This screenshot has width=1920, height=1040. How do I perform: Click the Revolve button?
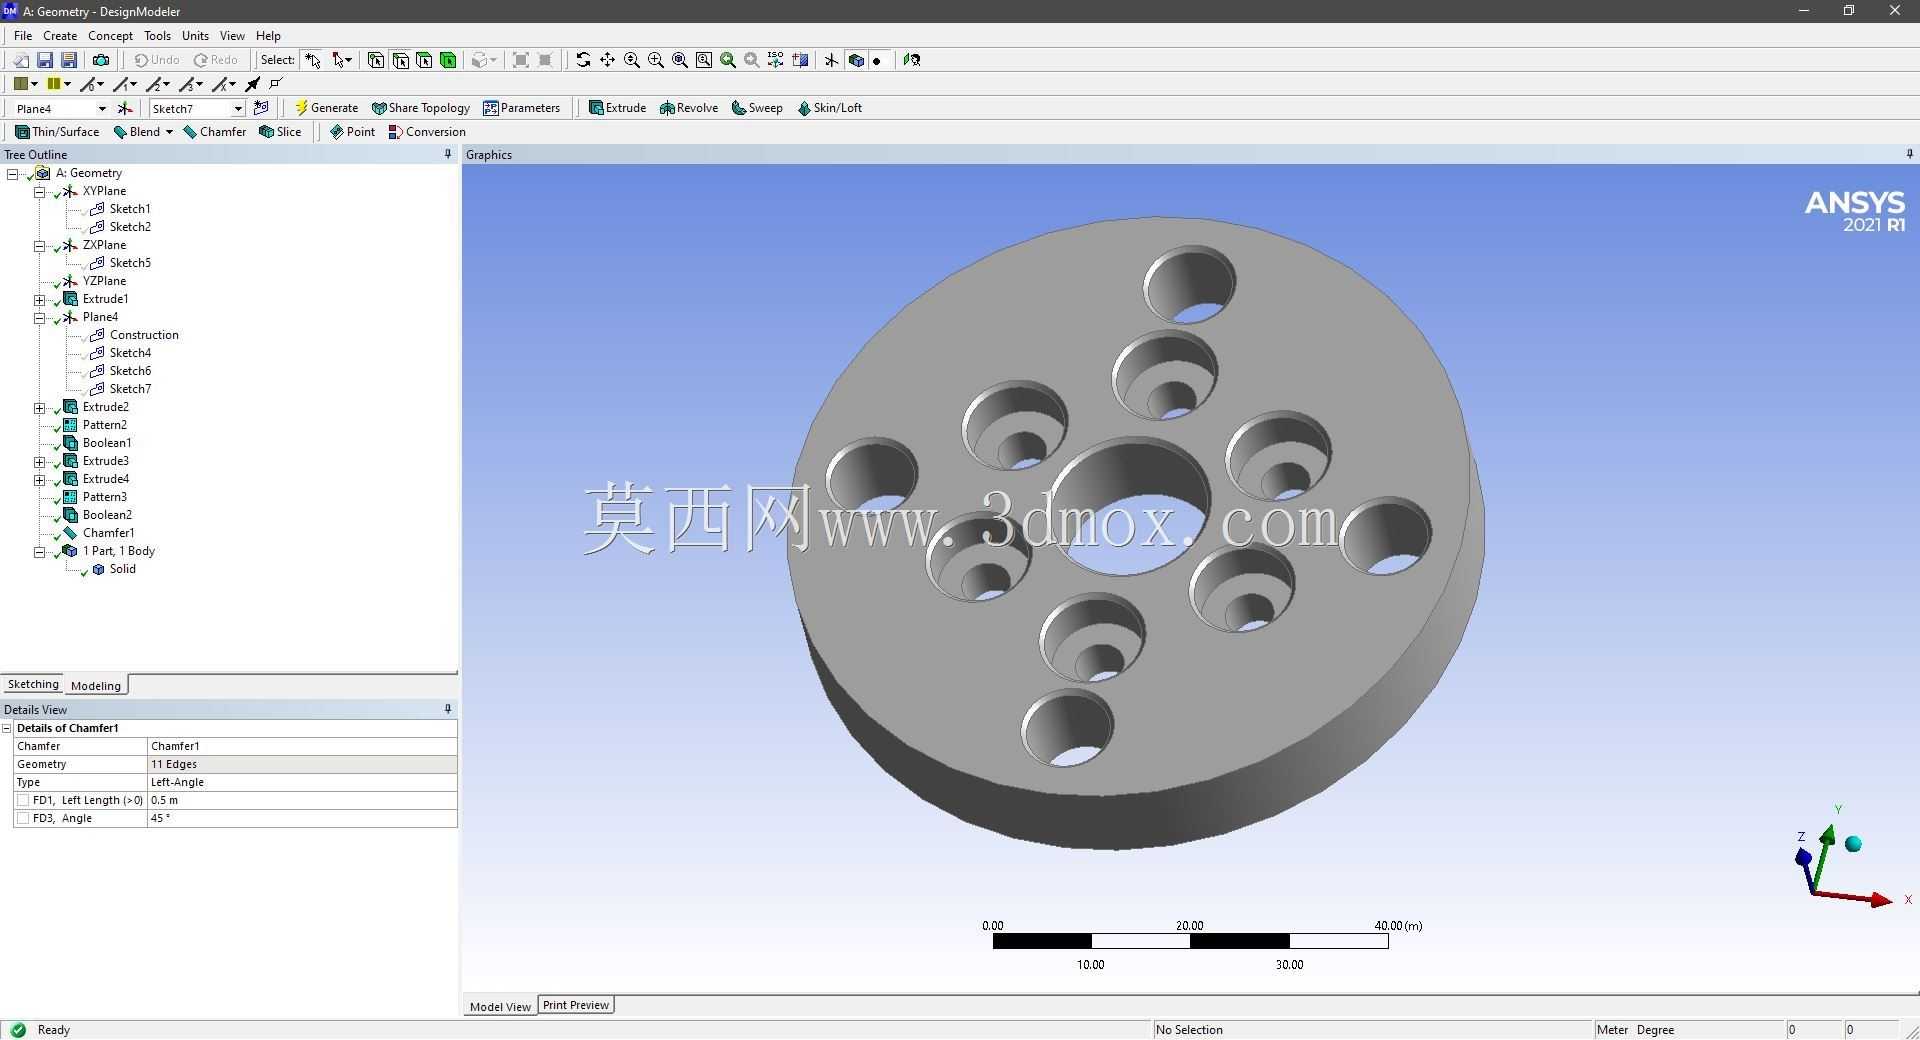click(689, 108)
